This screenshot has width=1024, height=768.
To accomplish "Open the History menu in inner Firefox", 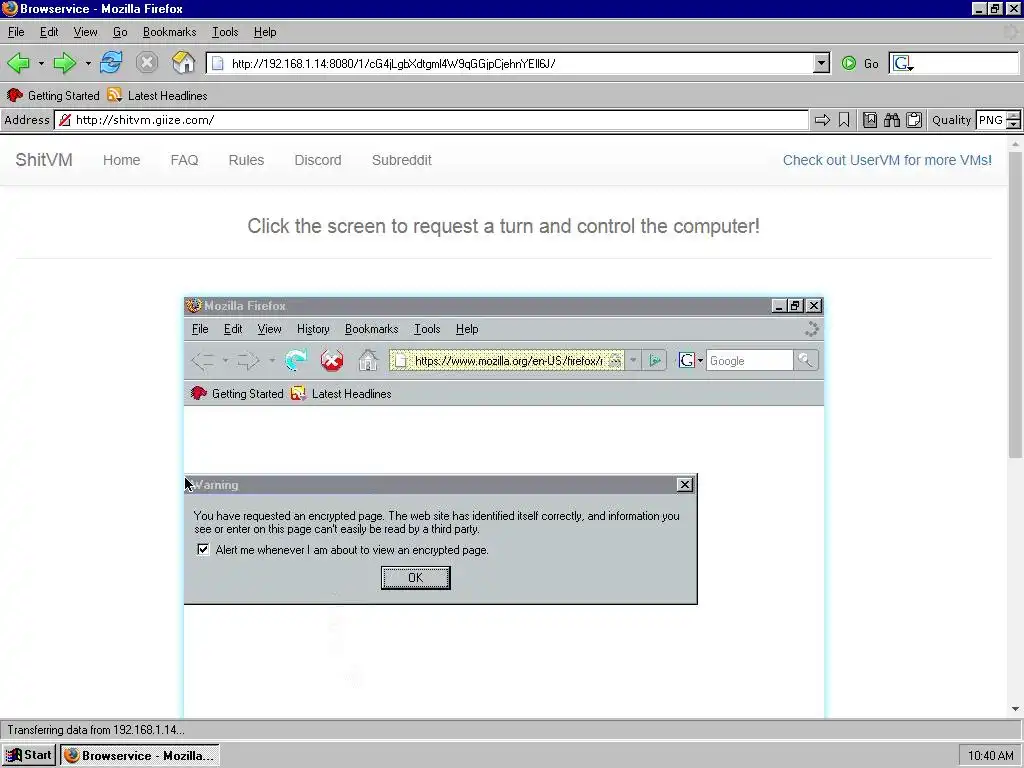I will pyautogui.click(x=313, y=329).
